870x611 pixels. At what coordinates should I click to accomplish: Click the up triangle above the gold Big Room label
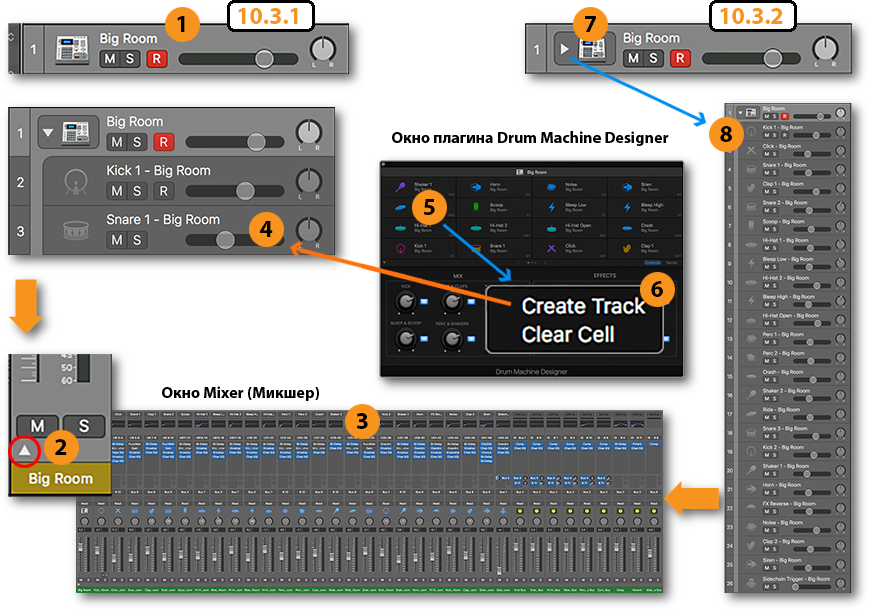24,450
